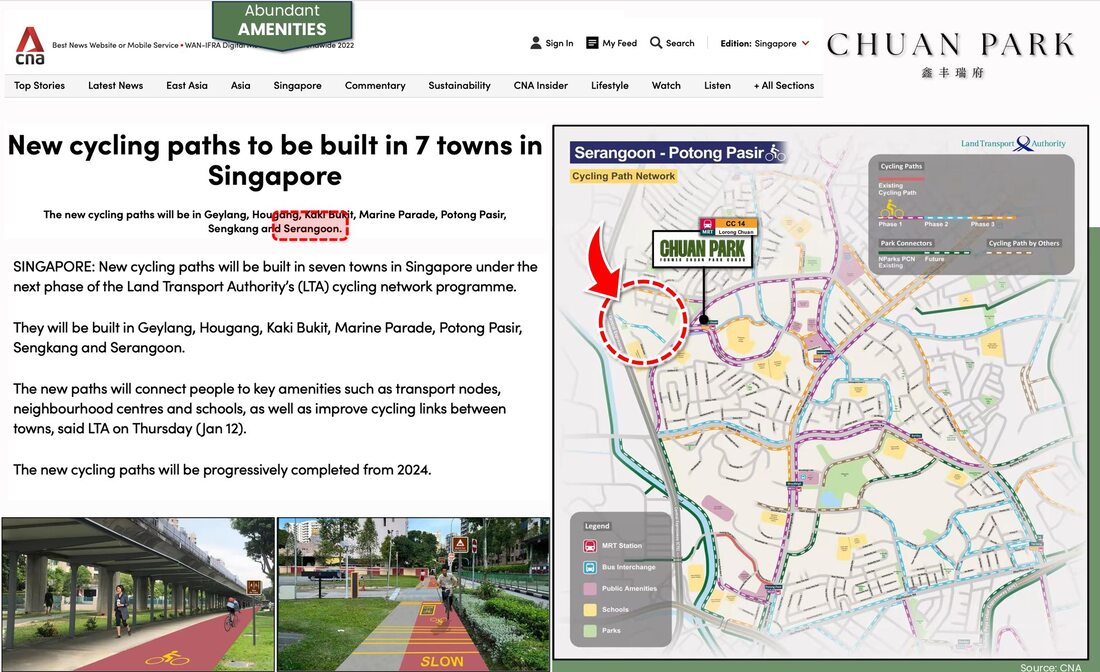1100x672 pixels.
Task: Open the My Feed icon
Action: click(x=592, y=43)
